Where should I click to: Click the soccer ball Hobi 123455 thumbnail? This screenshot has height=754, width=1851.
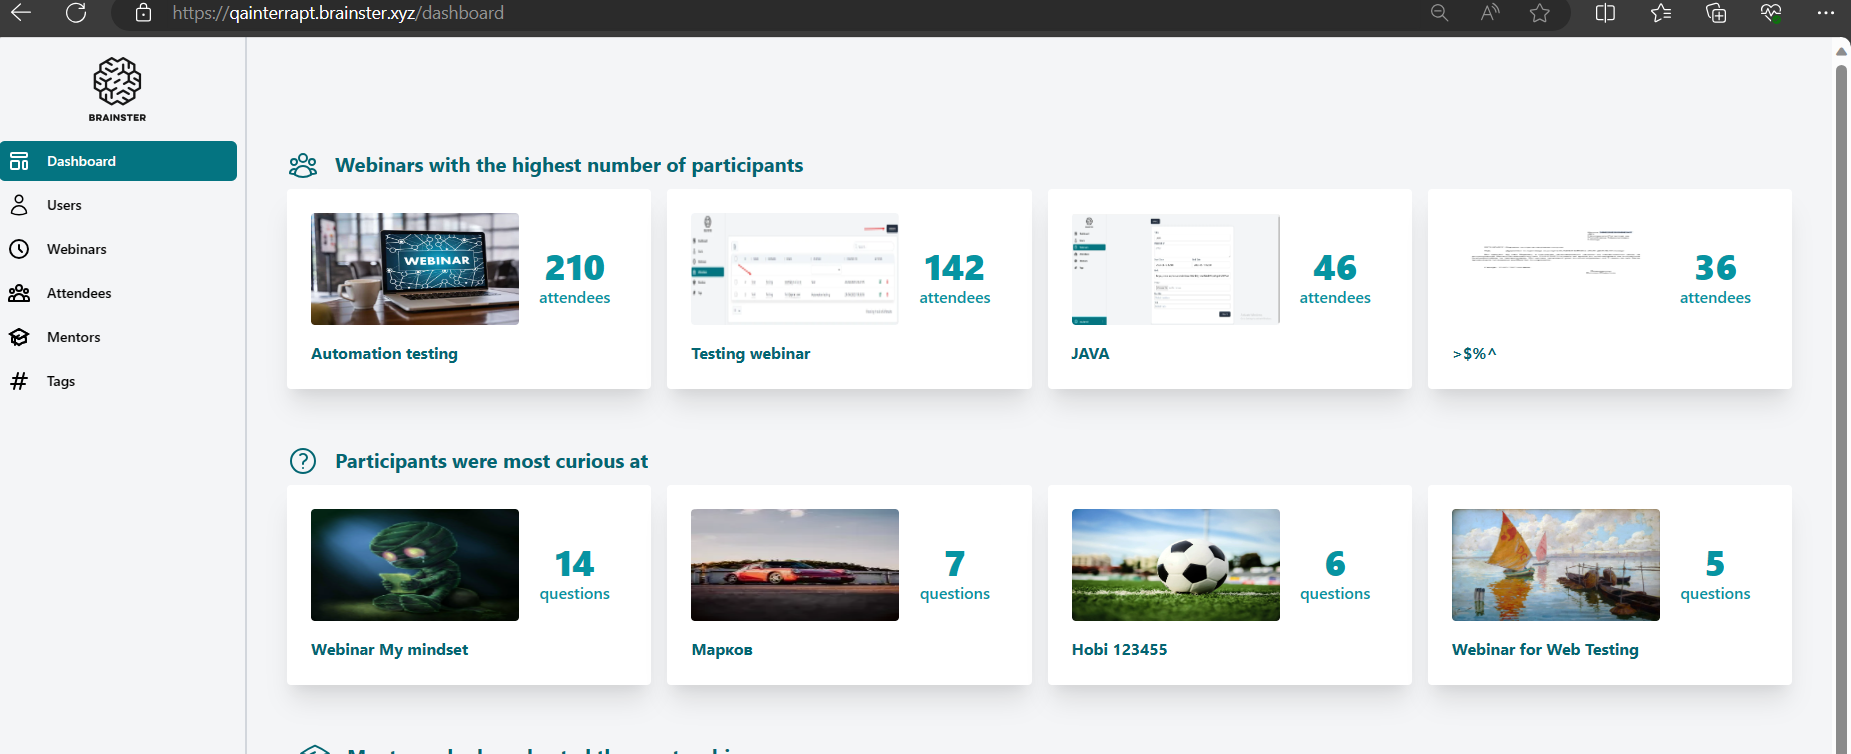pyautogui.click(x=1175, y=565)
